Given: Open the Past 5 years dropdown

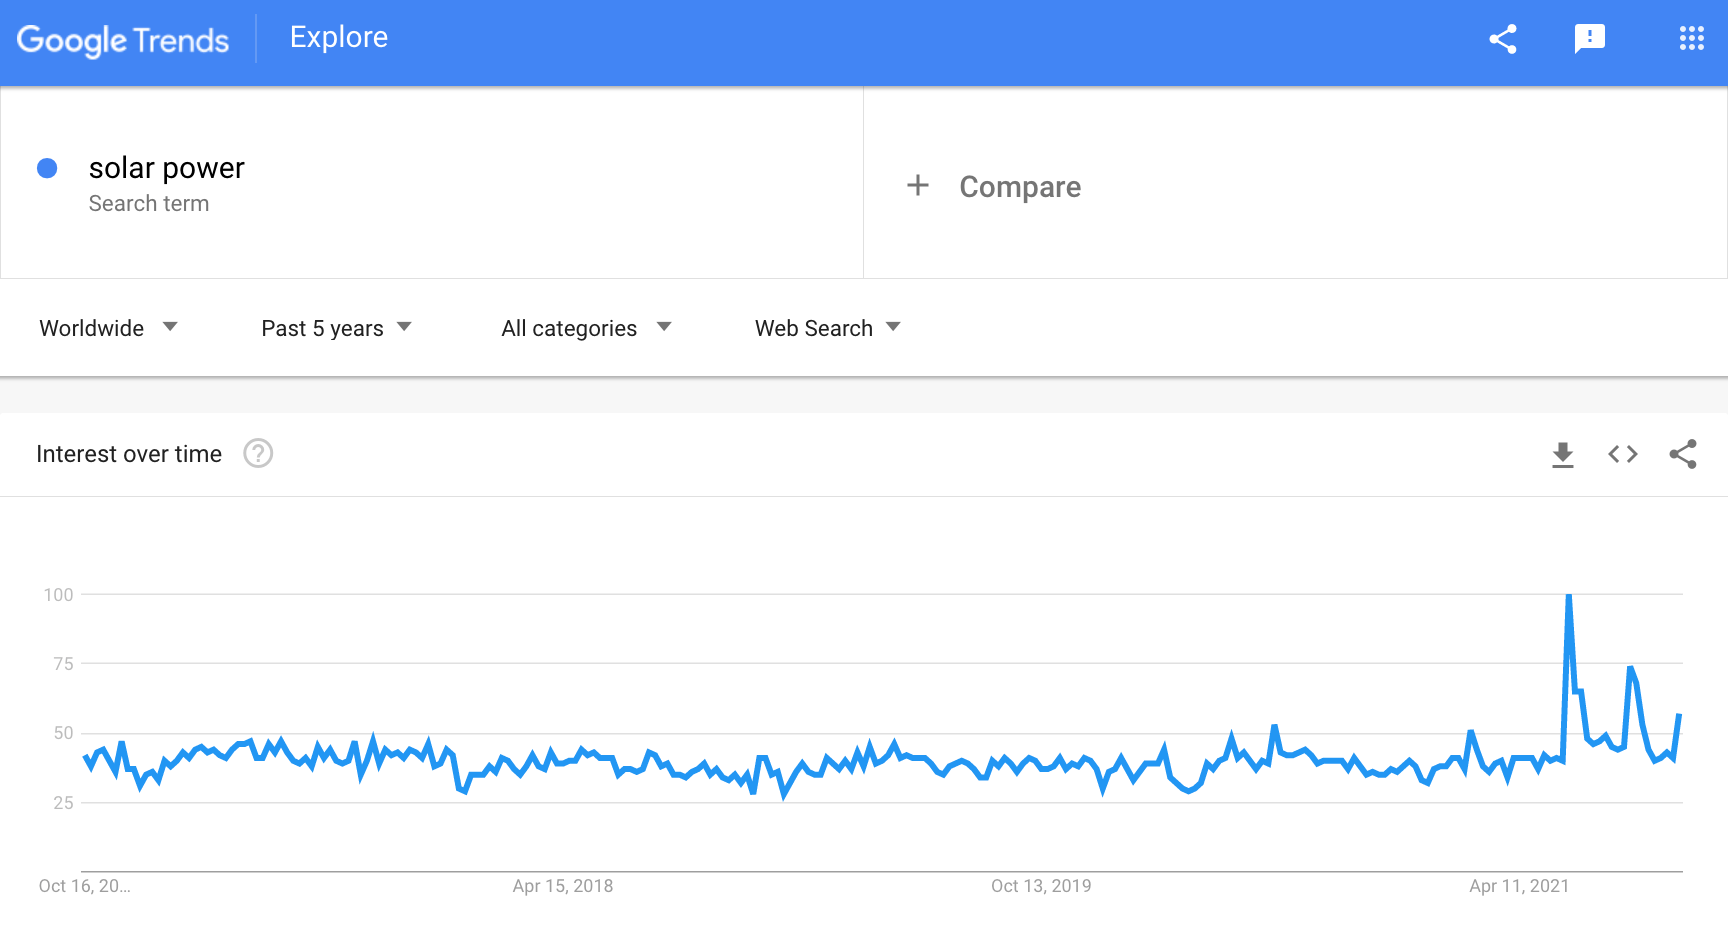Looking at the screenshot, I should pos(336,328).
